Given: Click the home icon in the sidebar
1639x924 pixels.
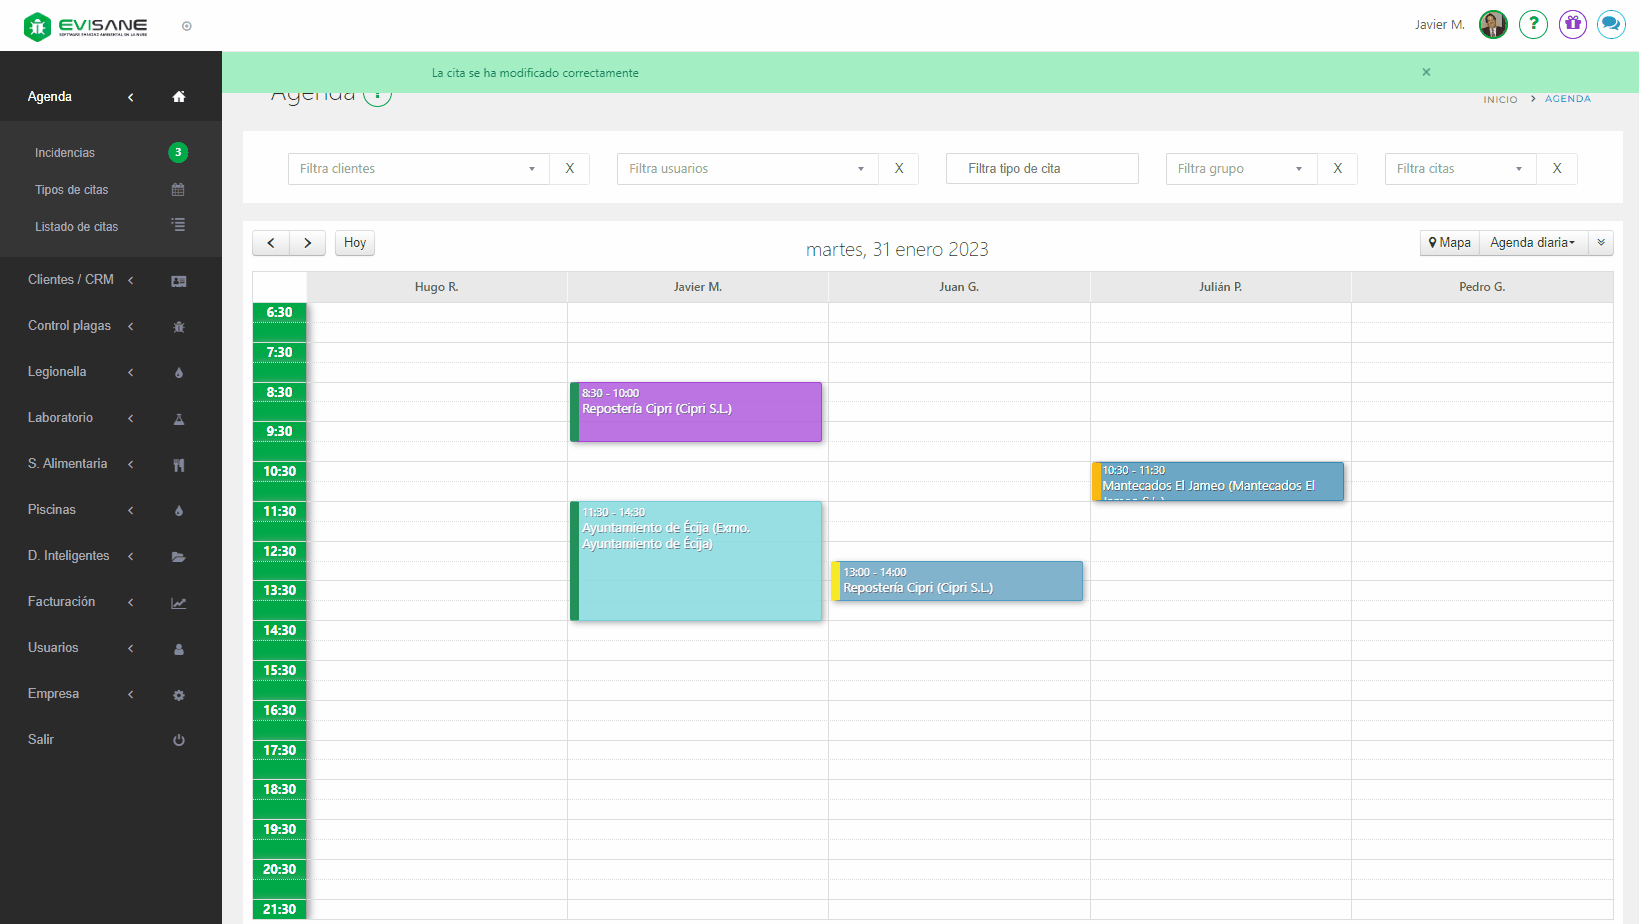Looking at the screenshot, I should 179,97.
